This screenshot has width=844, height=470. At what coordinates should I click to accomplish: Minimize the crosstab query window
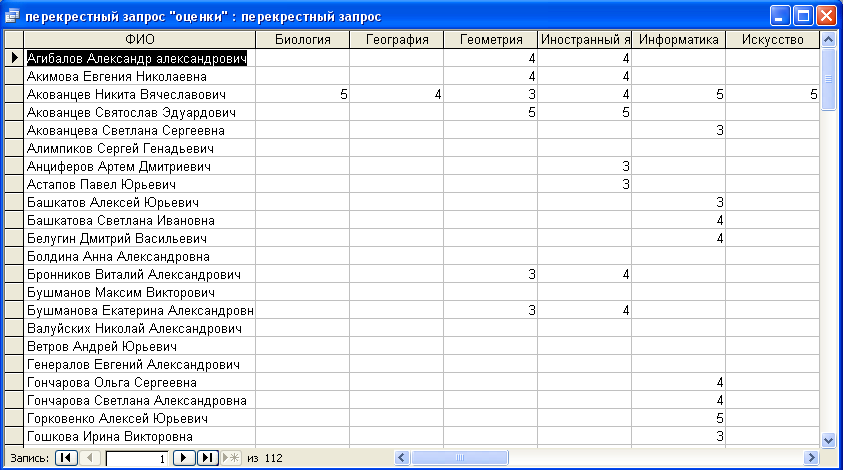[x=779, y=16]
